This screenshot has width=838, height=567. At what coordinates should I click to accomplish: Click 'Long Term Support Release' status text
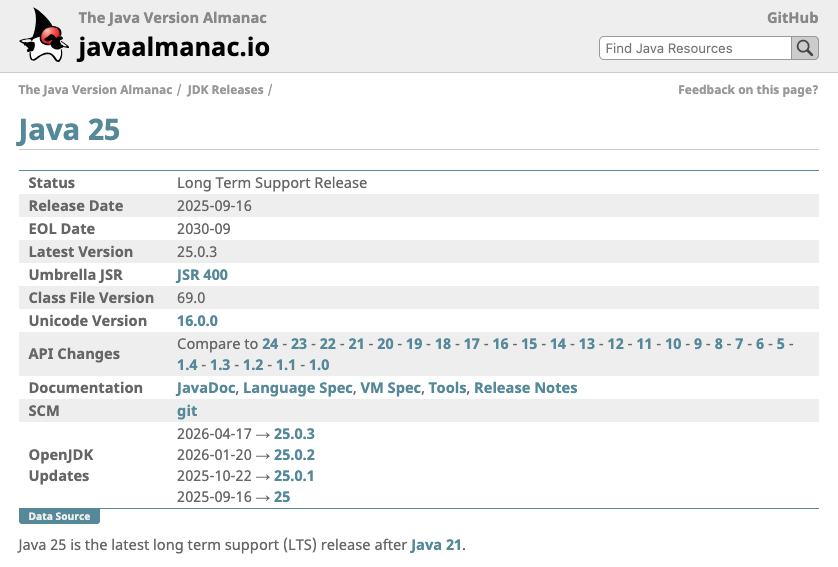coord(272,183)
